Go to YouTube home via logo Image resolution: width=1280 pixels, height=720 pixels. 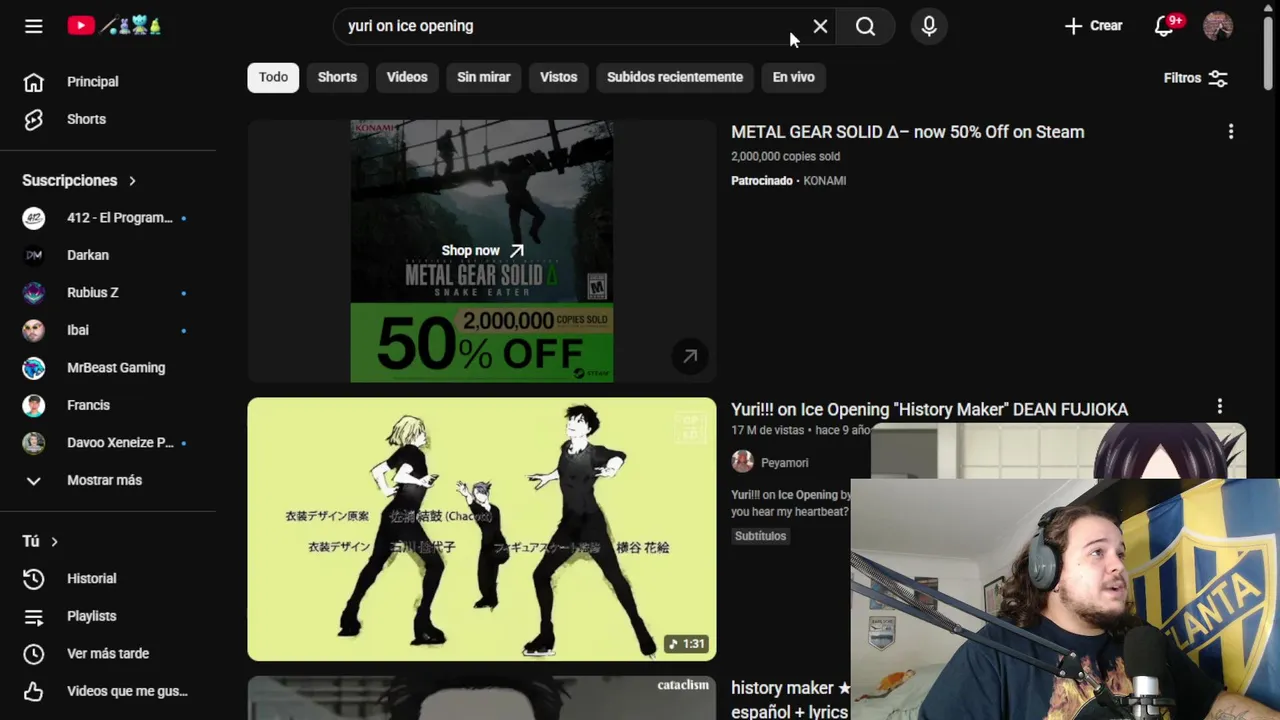[114, 26]
